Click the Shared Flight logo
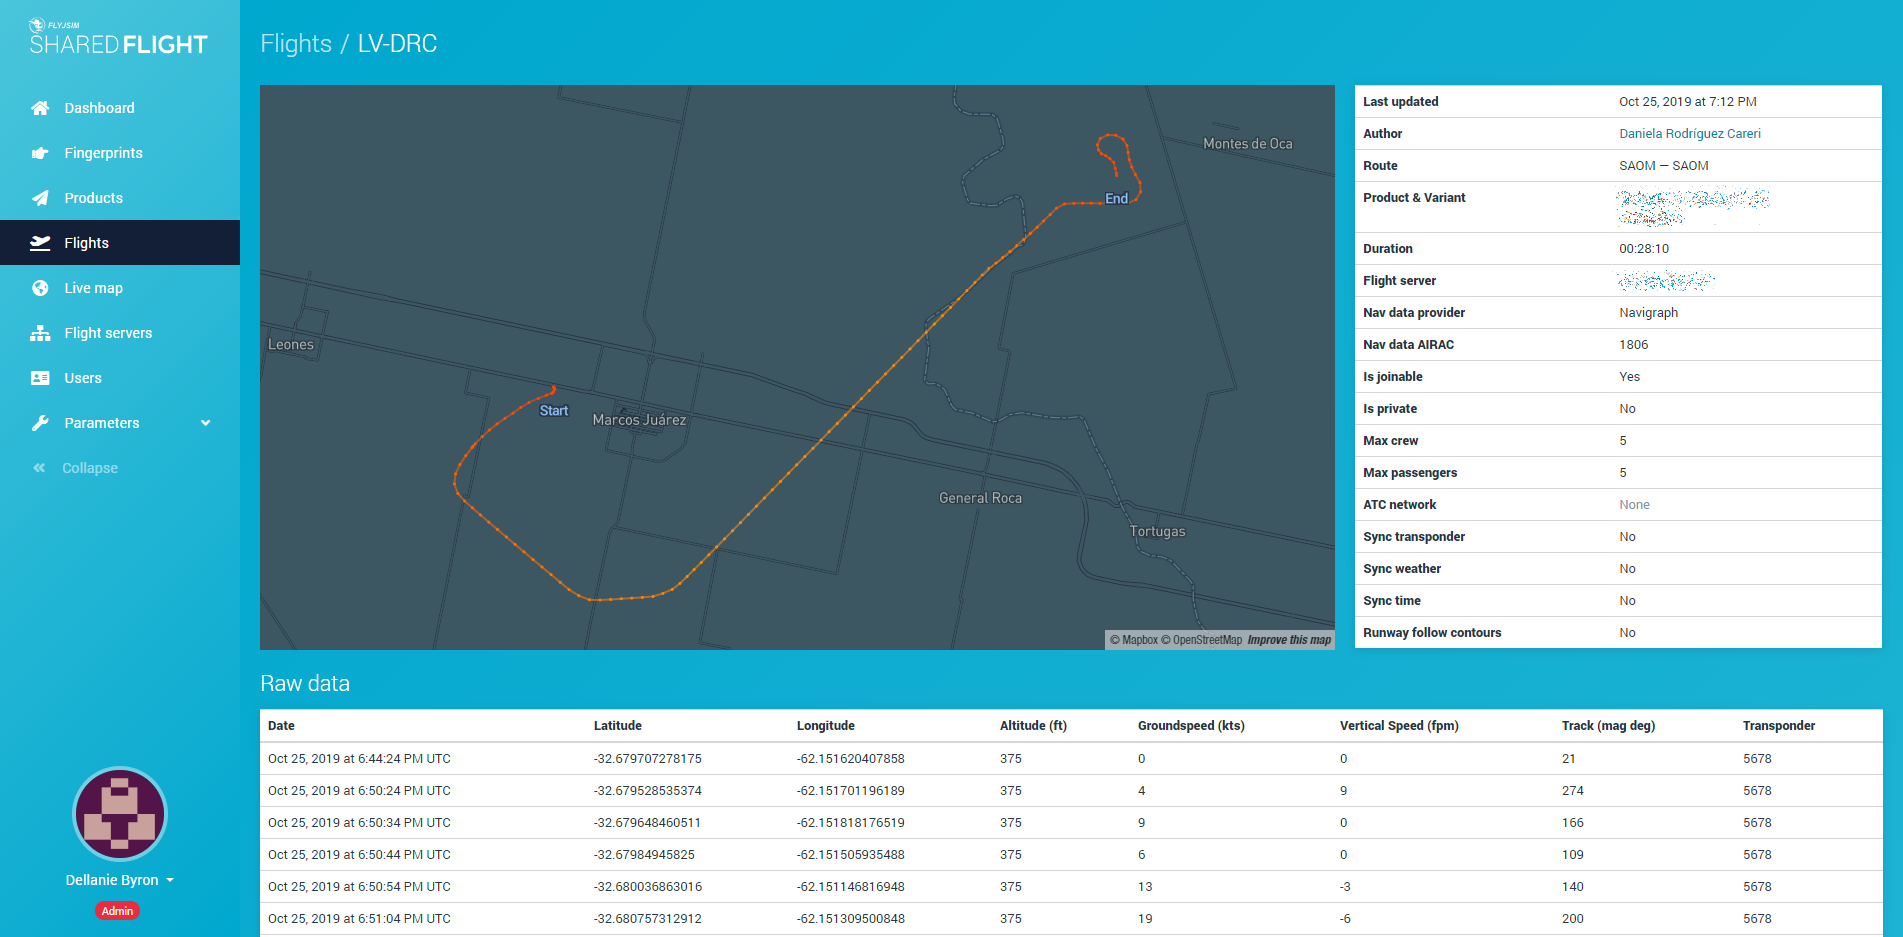This screenshot has height=937, width=1903. 118,37
